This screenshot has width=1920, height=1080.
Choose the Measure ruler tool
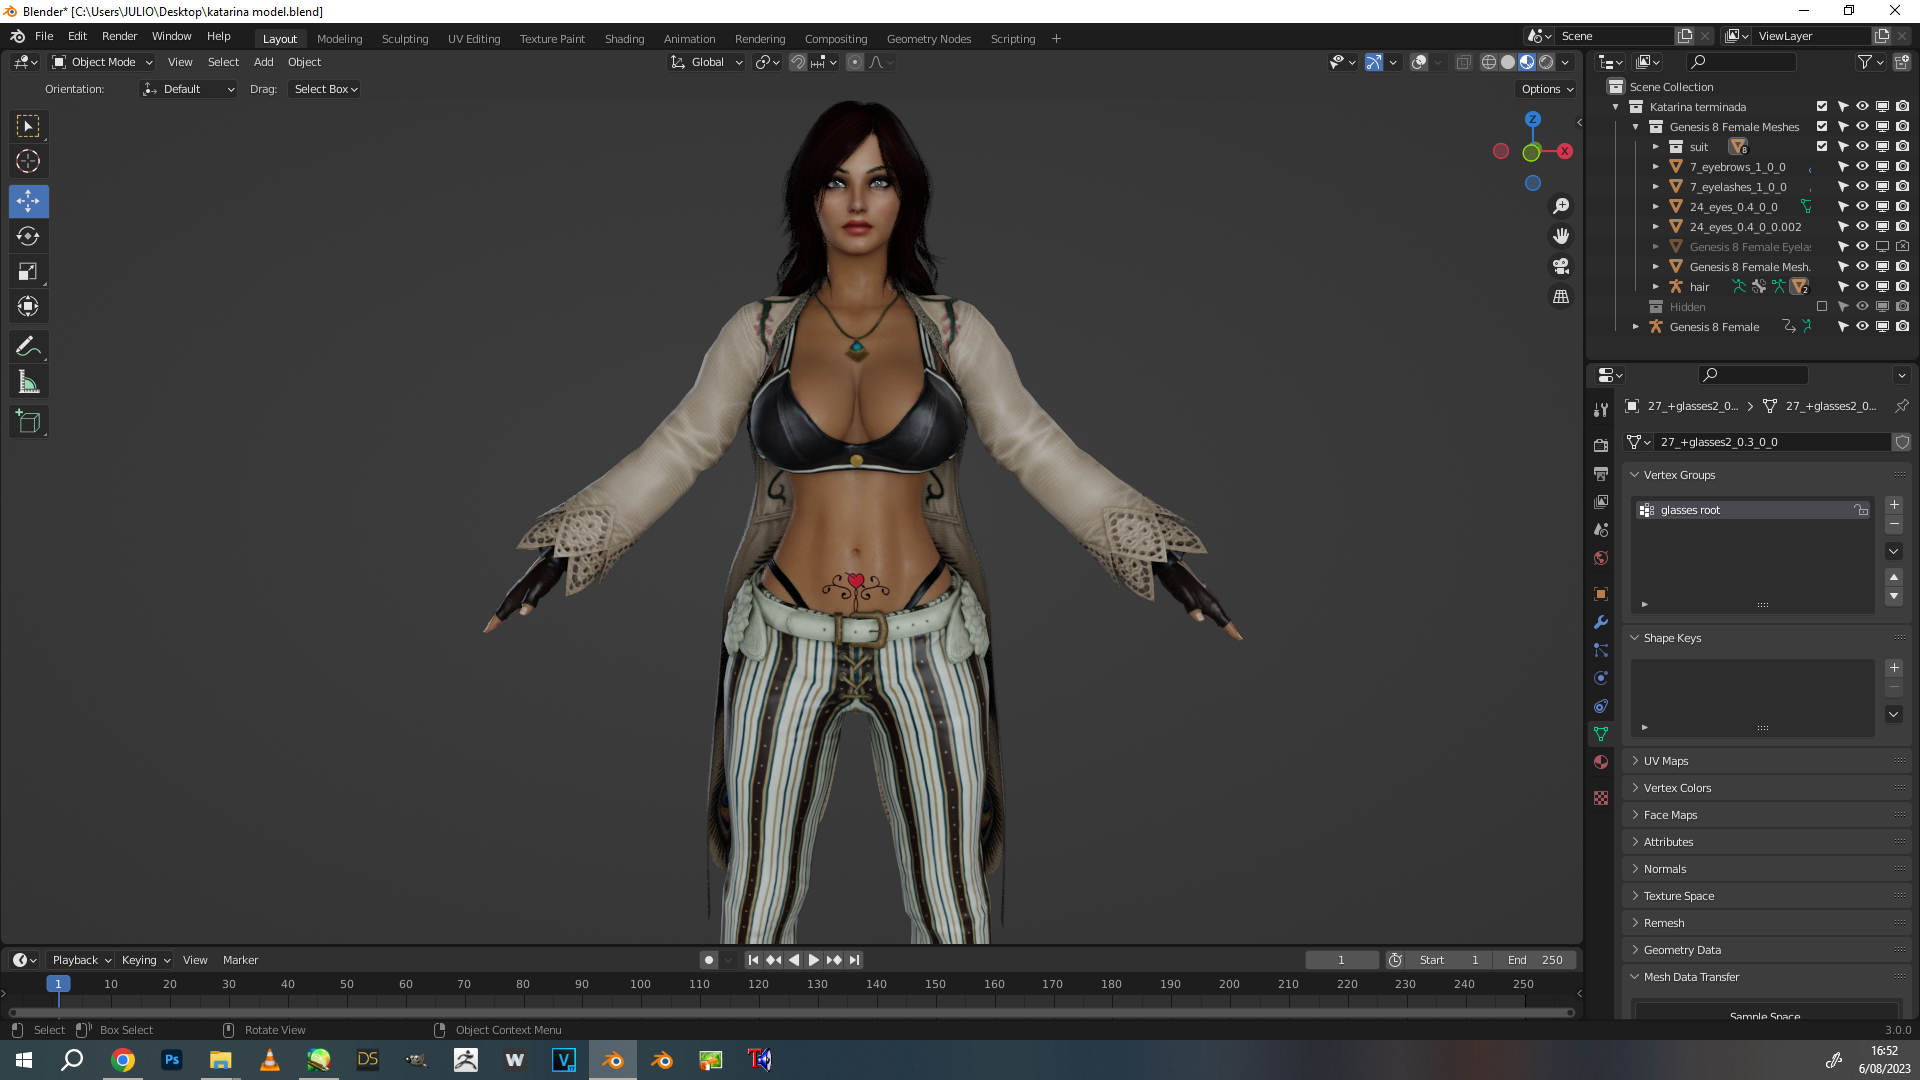(28, 381)
